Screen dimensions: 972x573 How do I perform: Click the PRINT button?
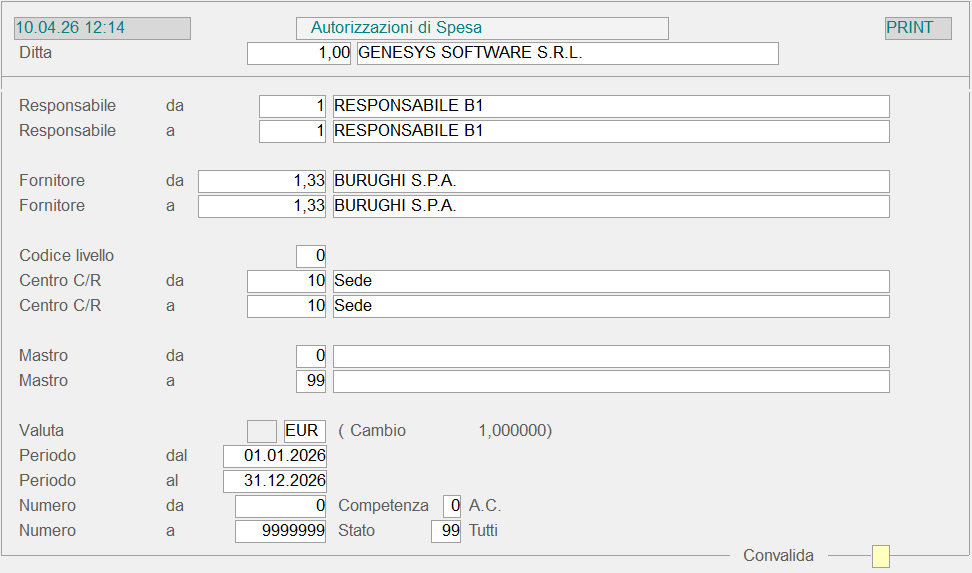point(917,28)
